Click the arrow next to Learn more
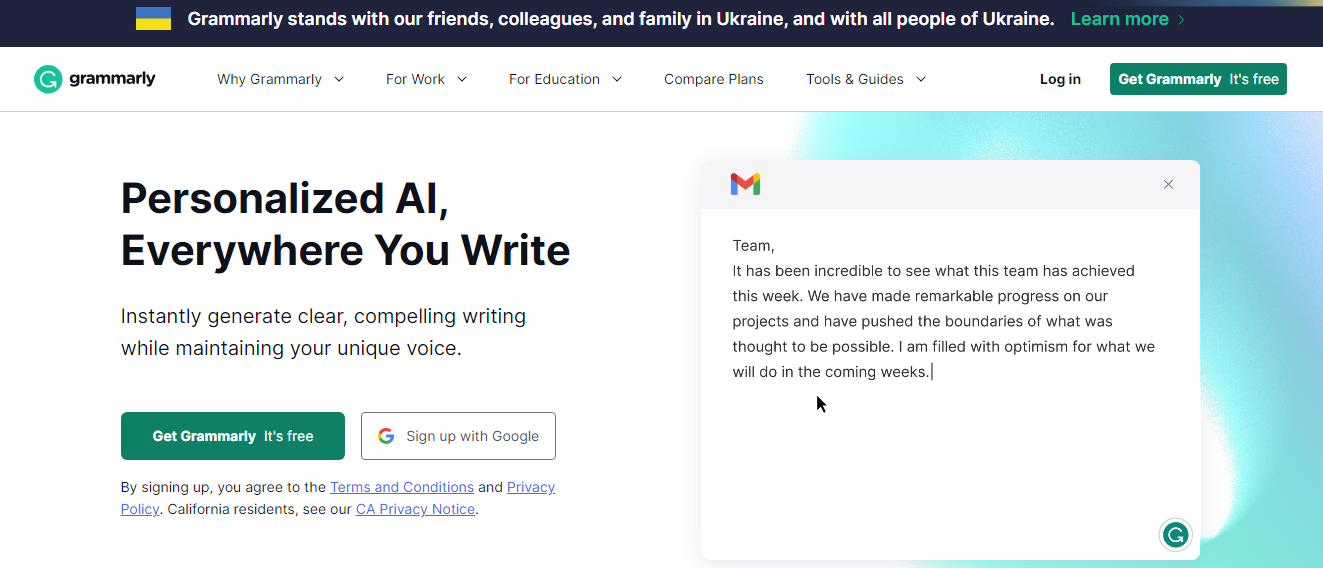 tap(1181, 19)
